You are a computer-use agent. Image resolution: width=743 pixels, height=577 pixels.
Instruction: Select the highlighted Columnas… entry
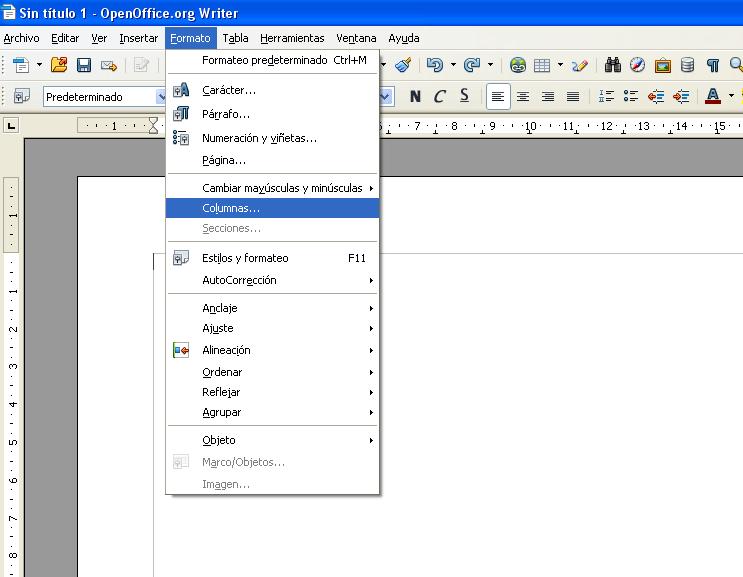pos(272,208)
